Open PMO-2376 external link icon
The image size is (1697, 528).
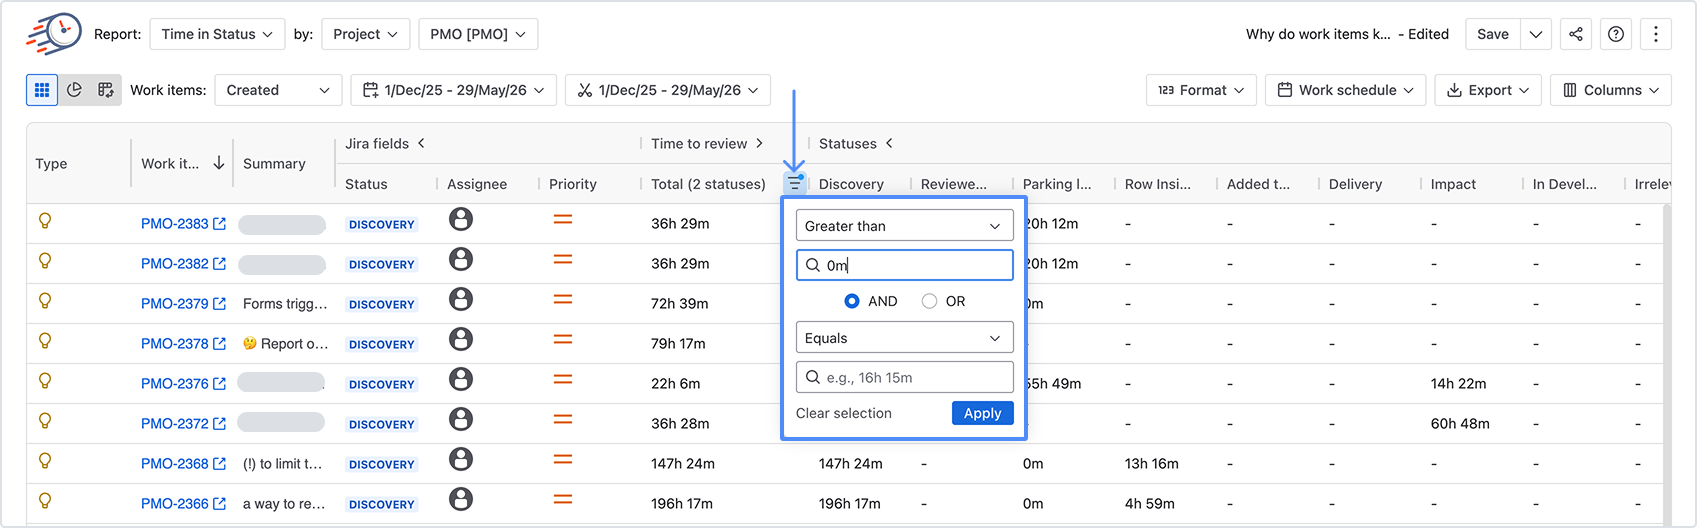pos(220,384)
